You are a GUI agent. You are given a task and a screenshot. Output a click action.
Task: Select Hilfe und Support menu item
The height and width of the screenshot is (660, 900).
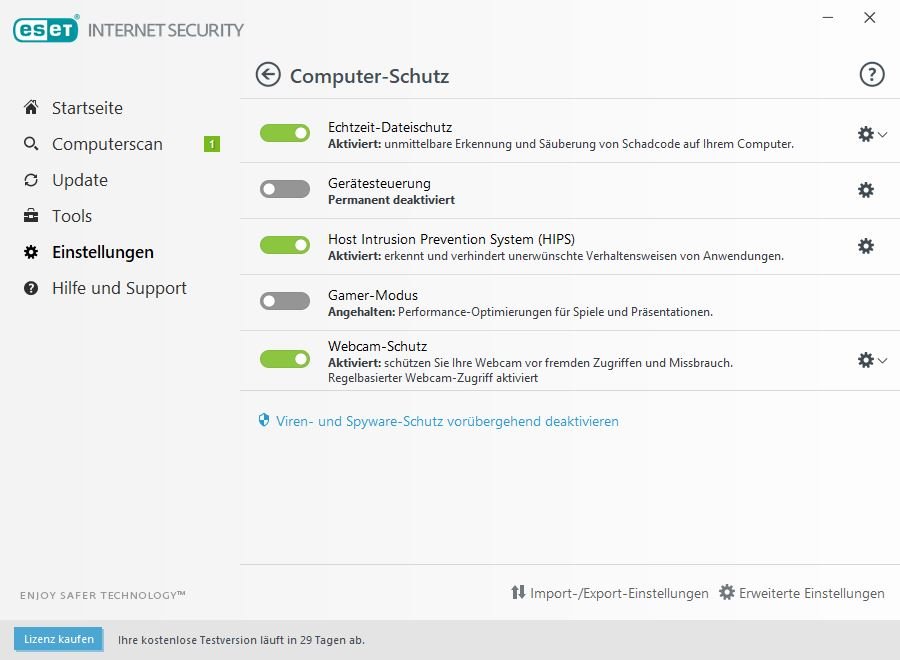pos(119,288)
